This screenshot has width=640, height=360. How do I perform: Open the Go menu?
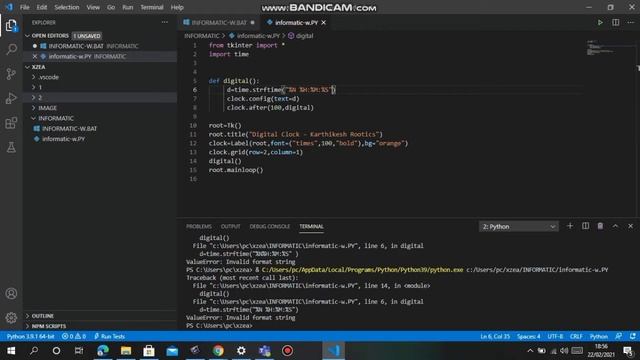tap(111, 7)
